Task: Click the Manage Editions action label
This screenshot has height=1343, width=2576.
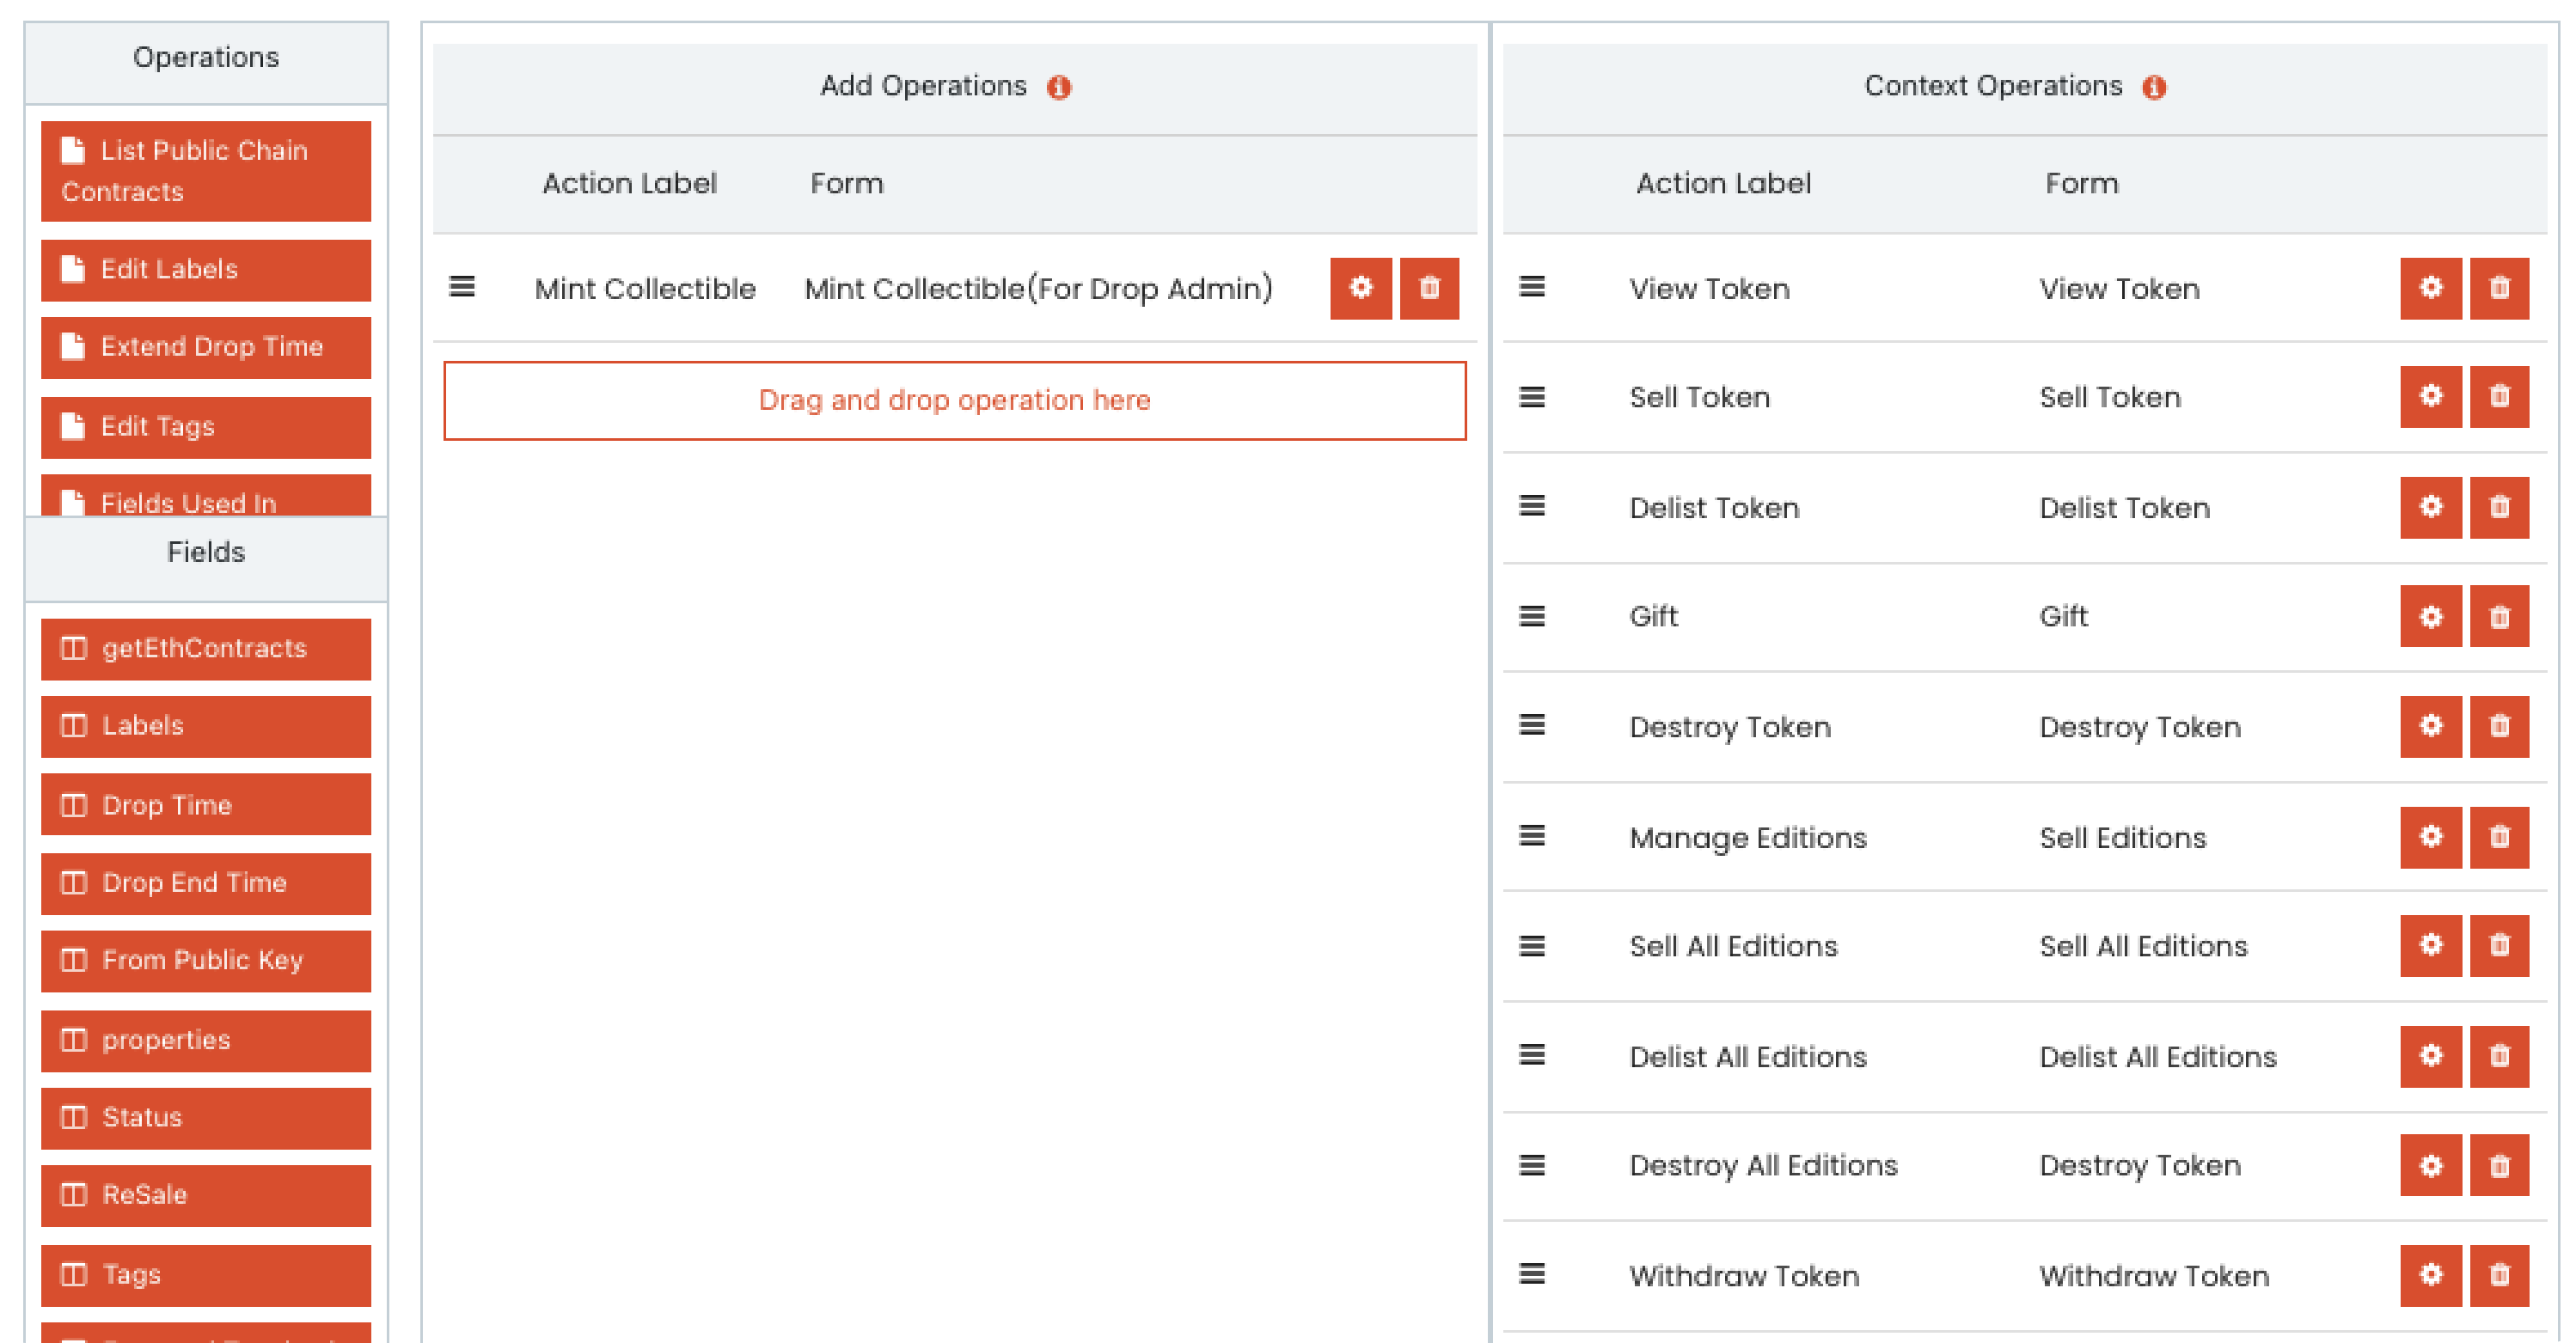Action: click(x=1748, y=838)
